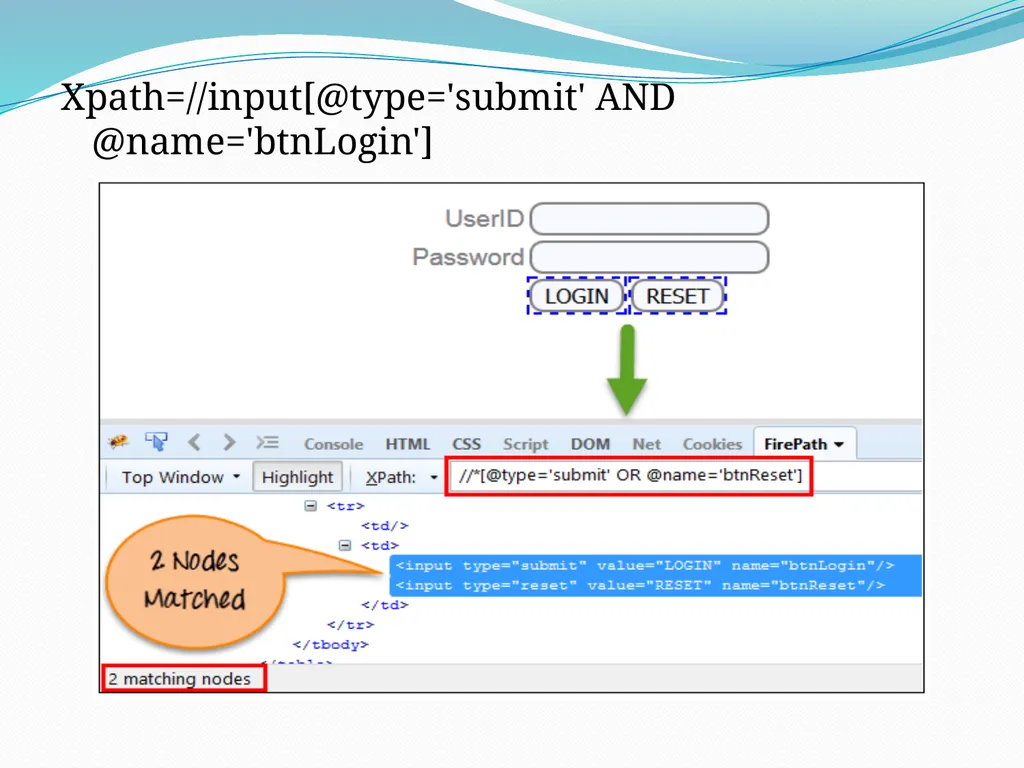
Task: Switch to the Console tab
Action: (x=334, y=444)
